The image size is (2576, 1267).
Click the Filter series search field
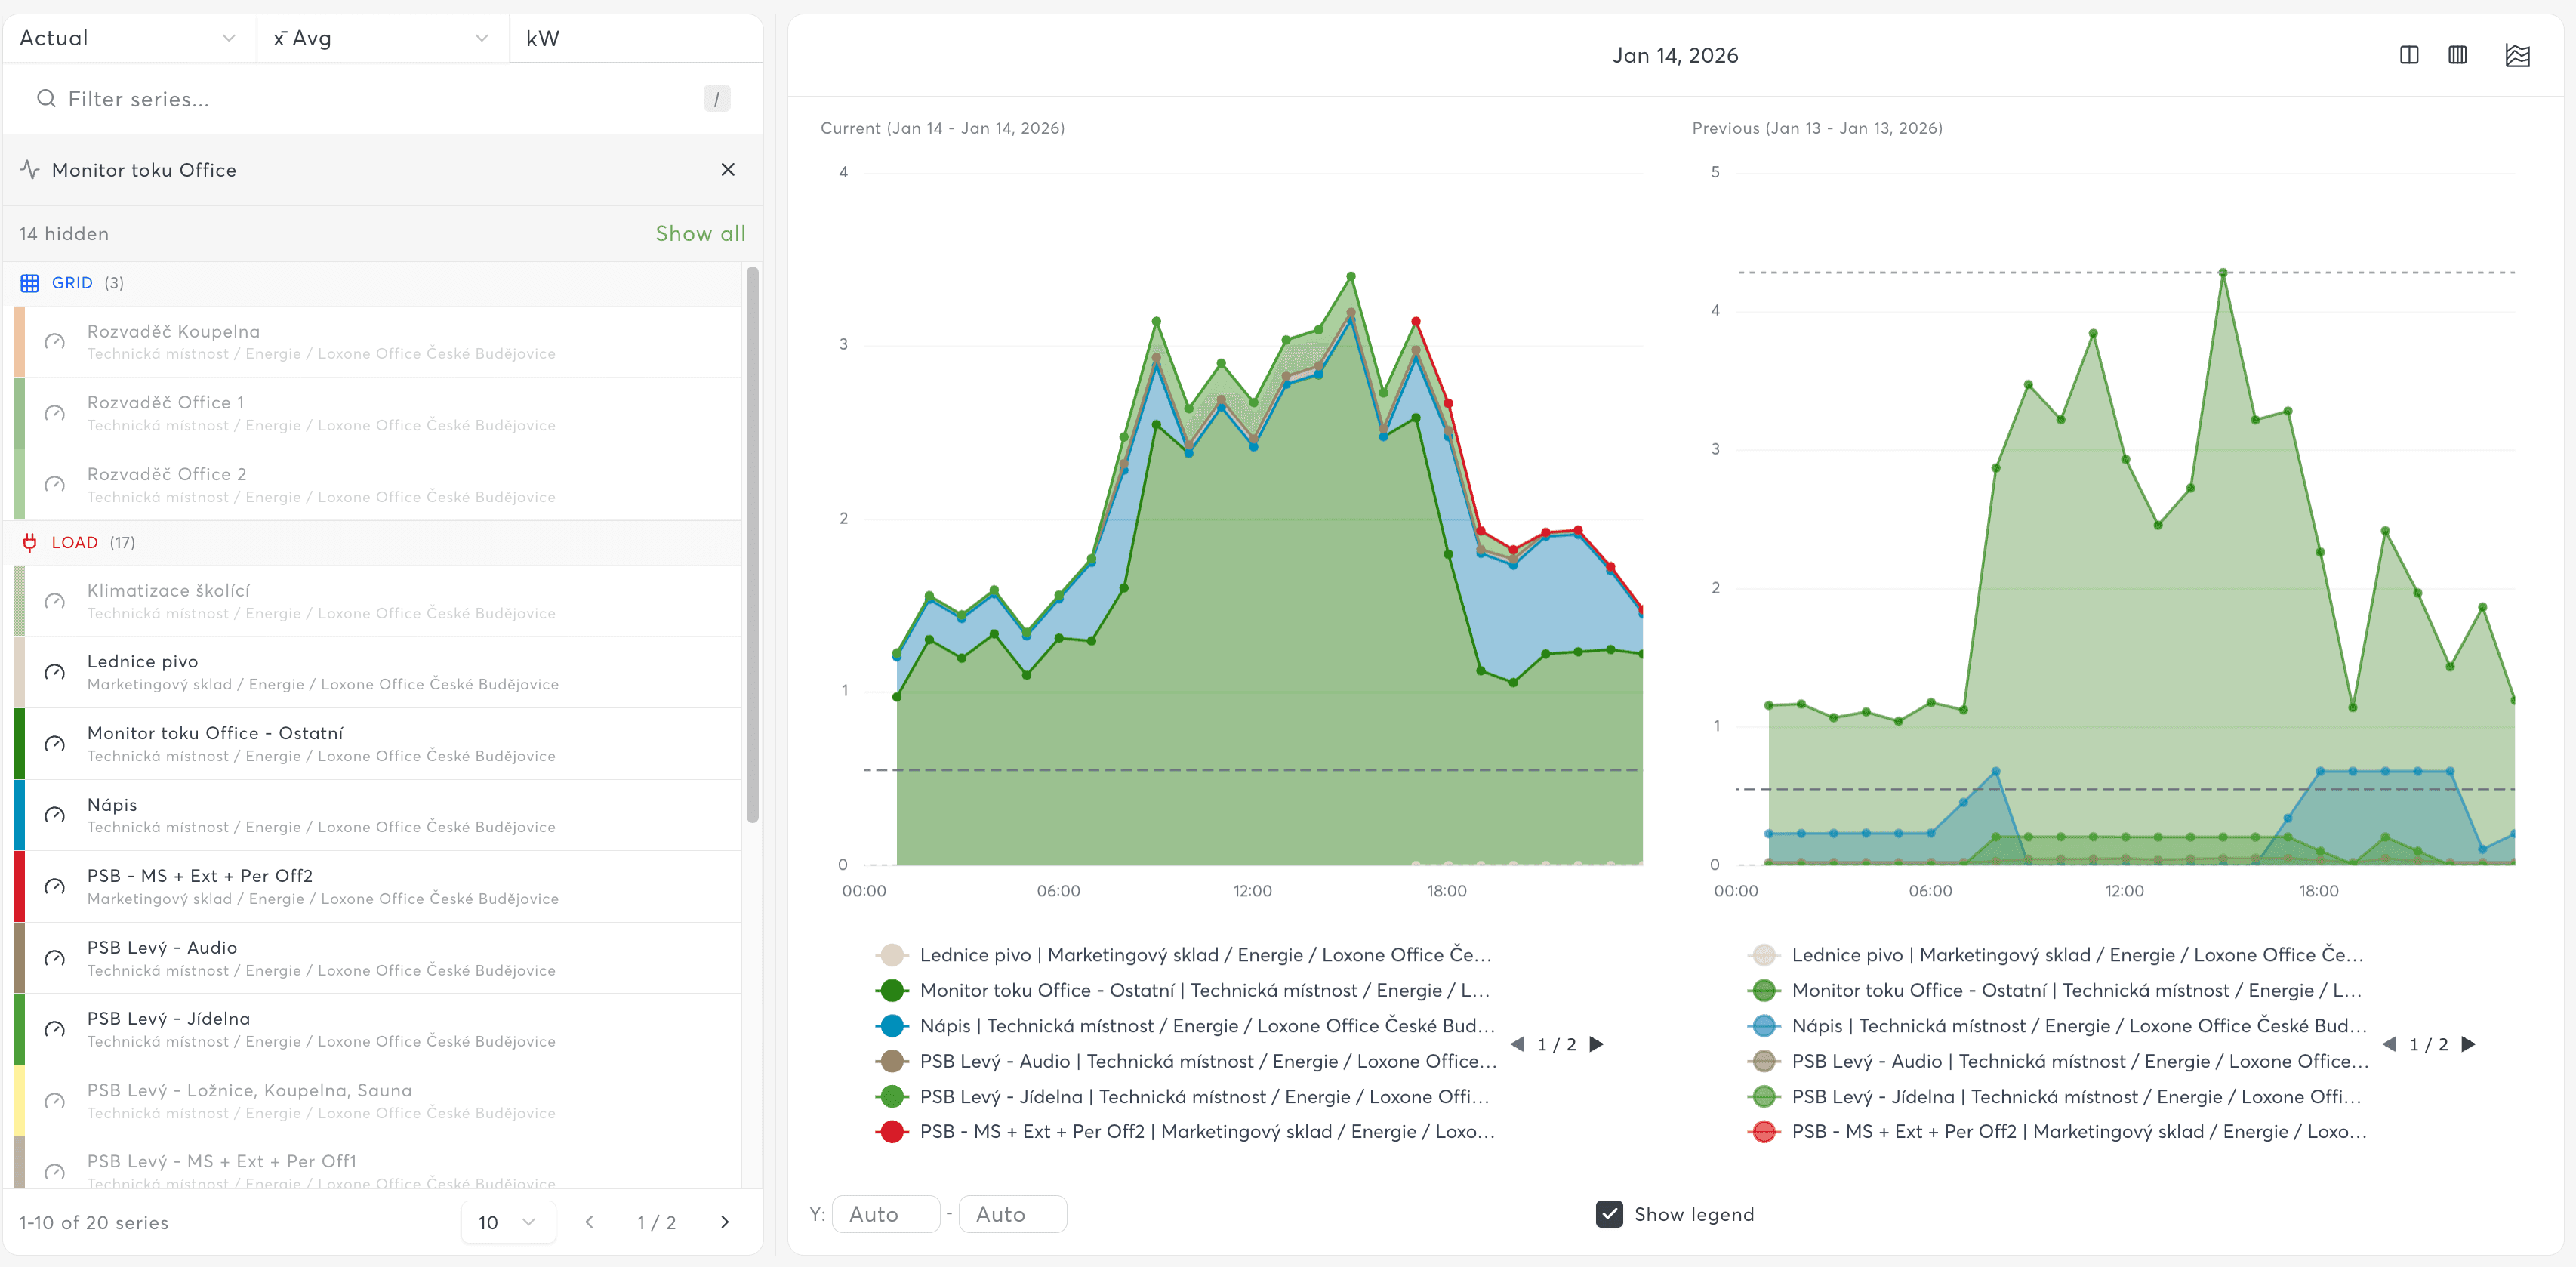[383, 98]
